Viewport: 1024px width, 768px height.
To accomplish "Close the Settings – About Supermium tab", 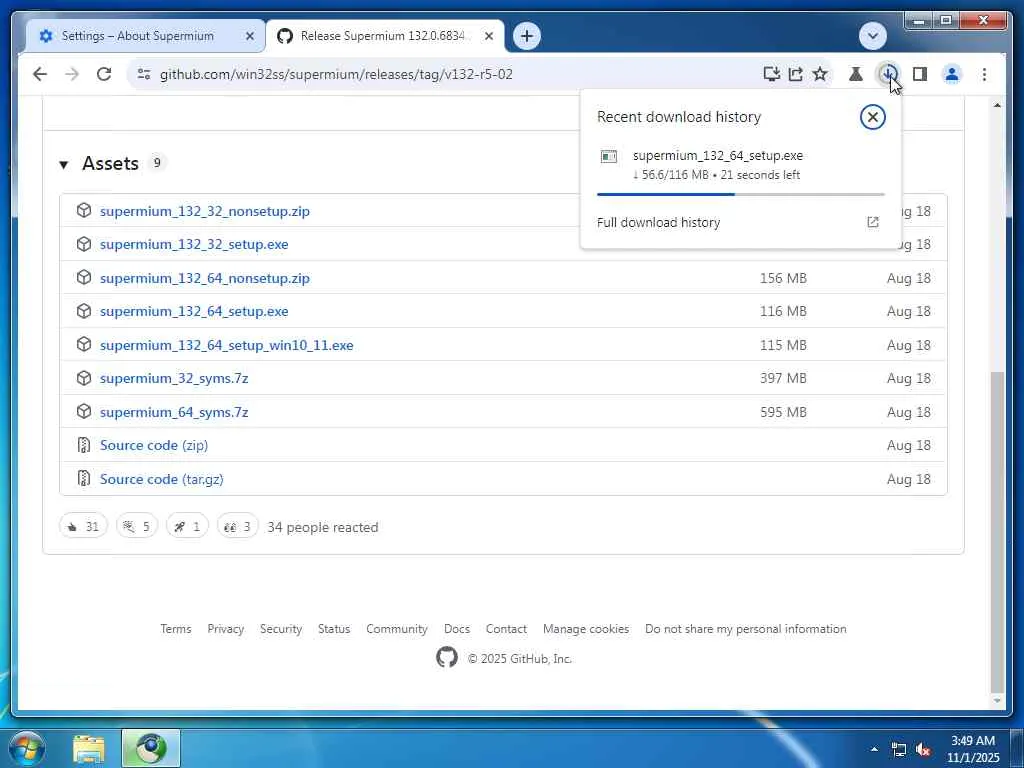I will coord(249,37).
